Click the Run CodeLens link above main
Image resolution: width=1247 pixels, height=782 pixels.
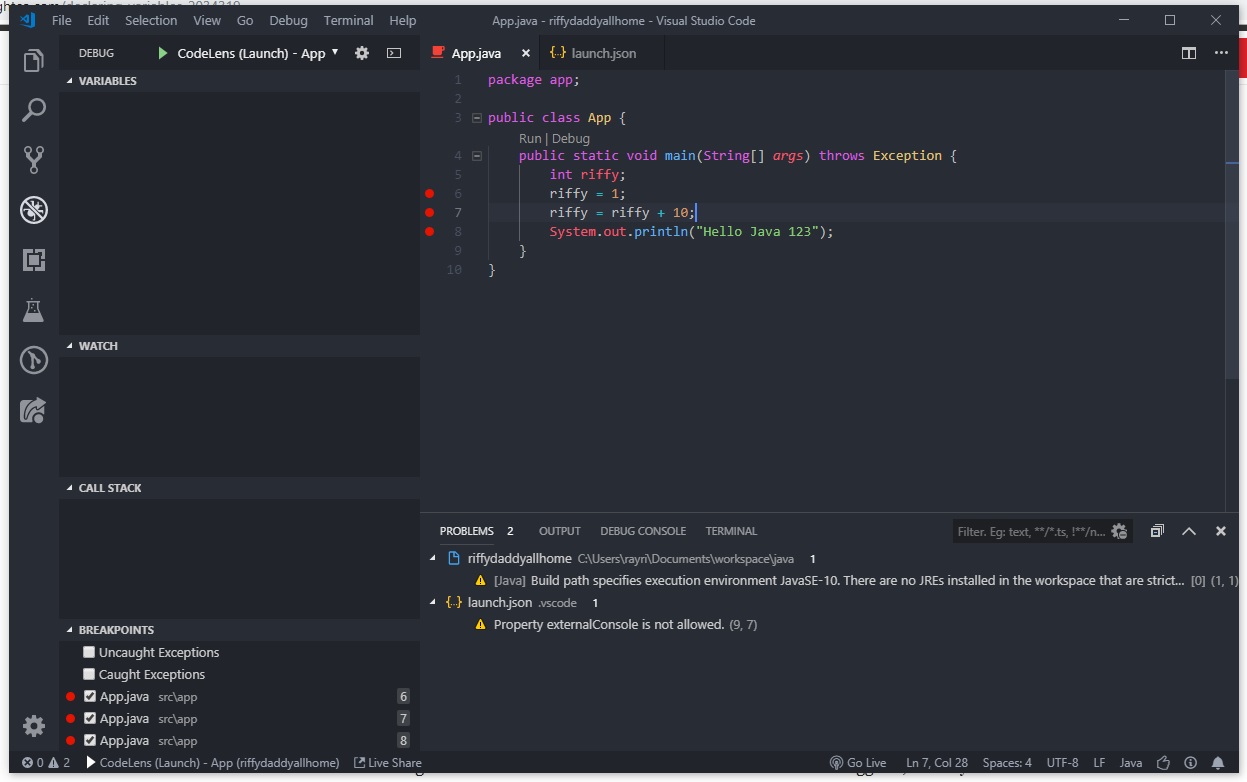coord(530,139)
